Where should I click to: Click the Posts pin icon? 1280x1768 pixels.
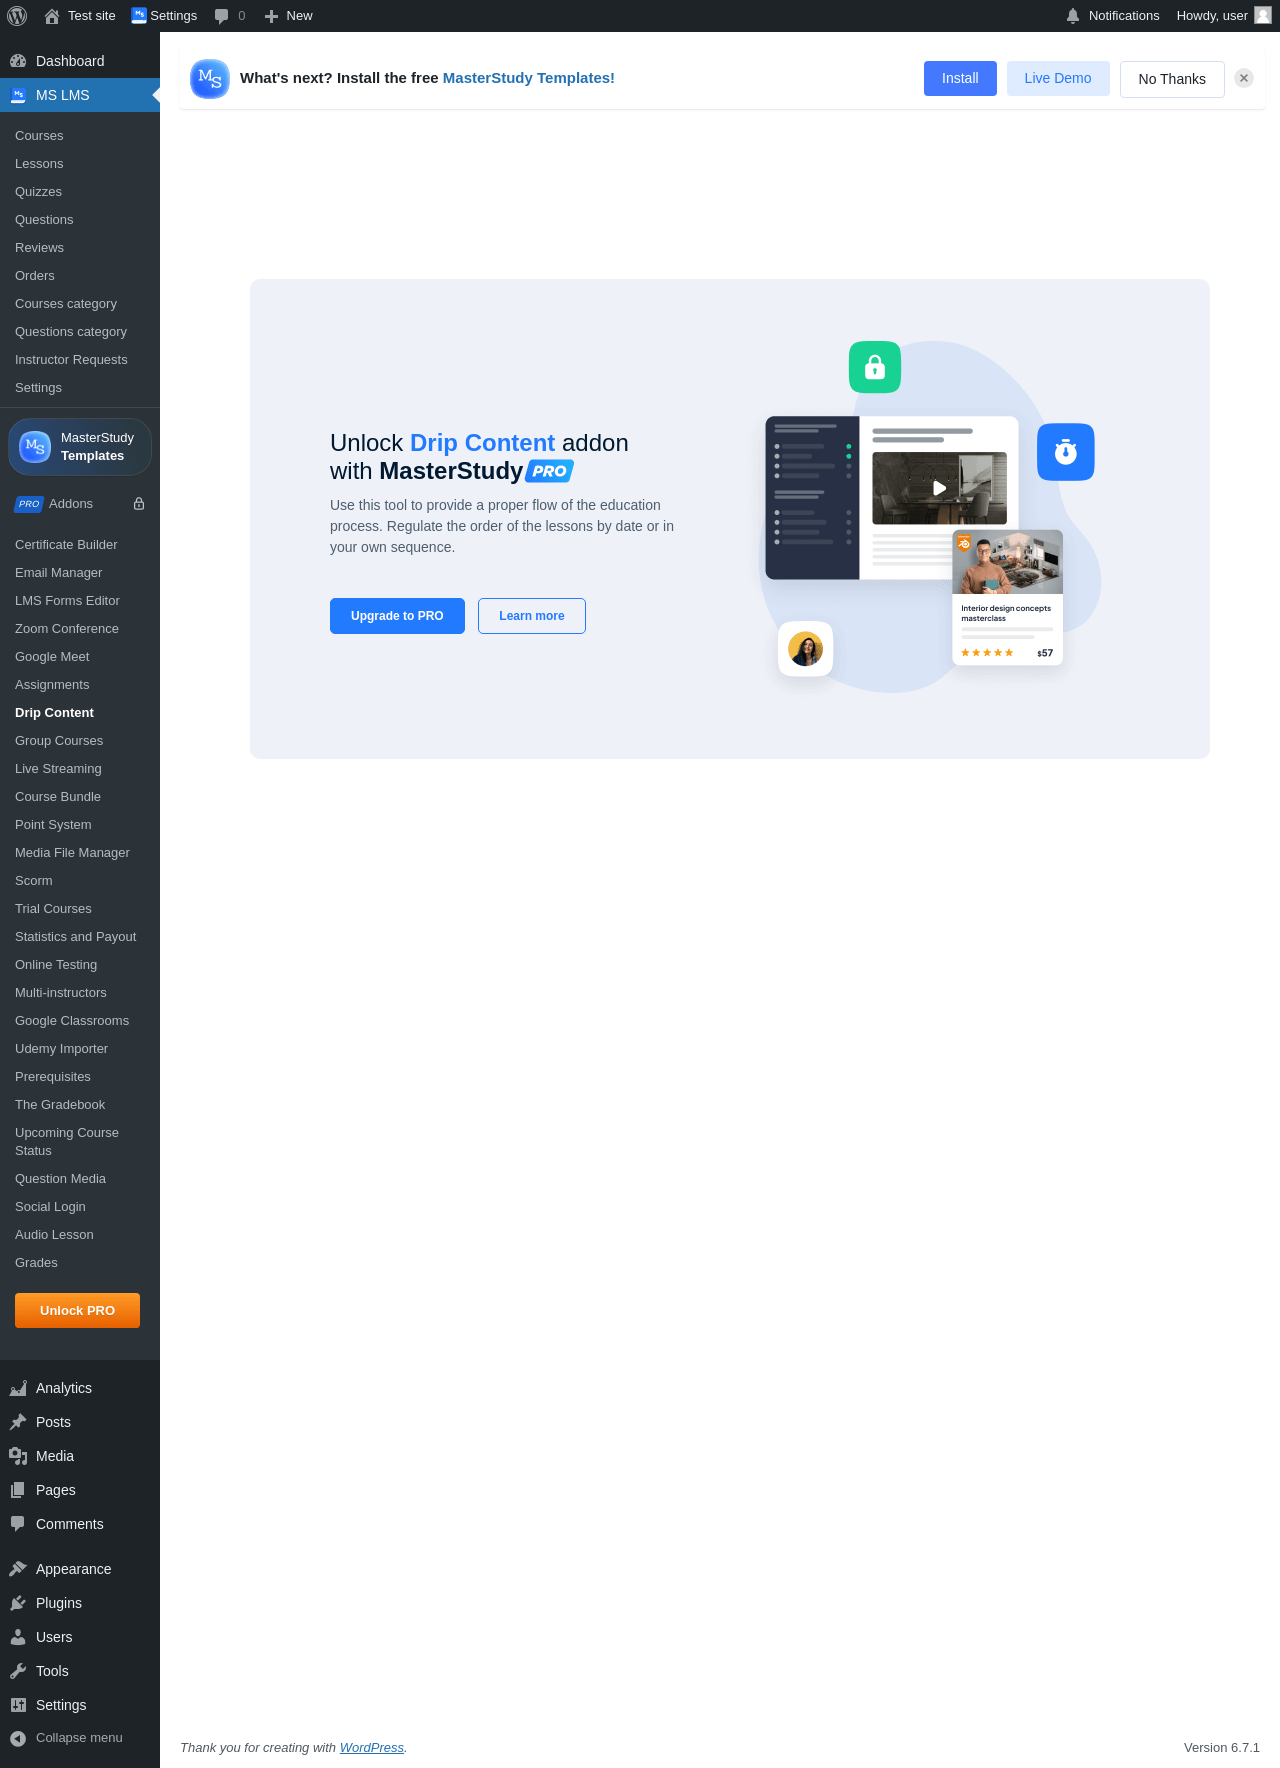point(18,1422)
